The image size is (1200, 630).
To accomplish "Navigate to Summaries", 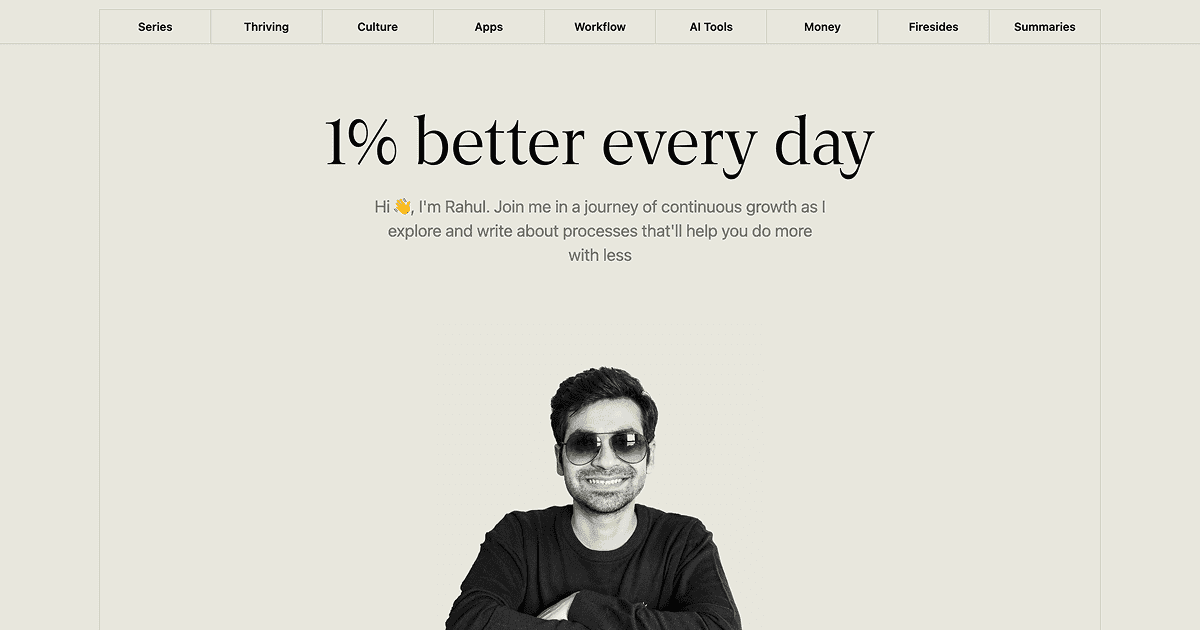I will point(1044,27).
